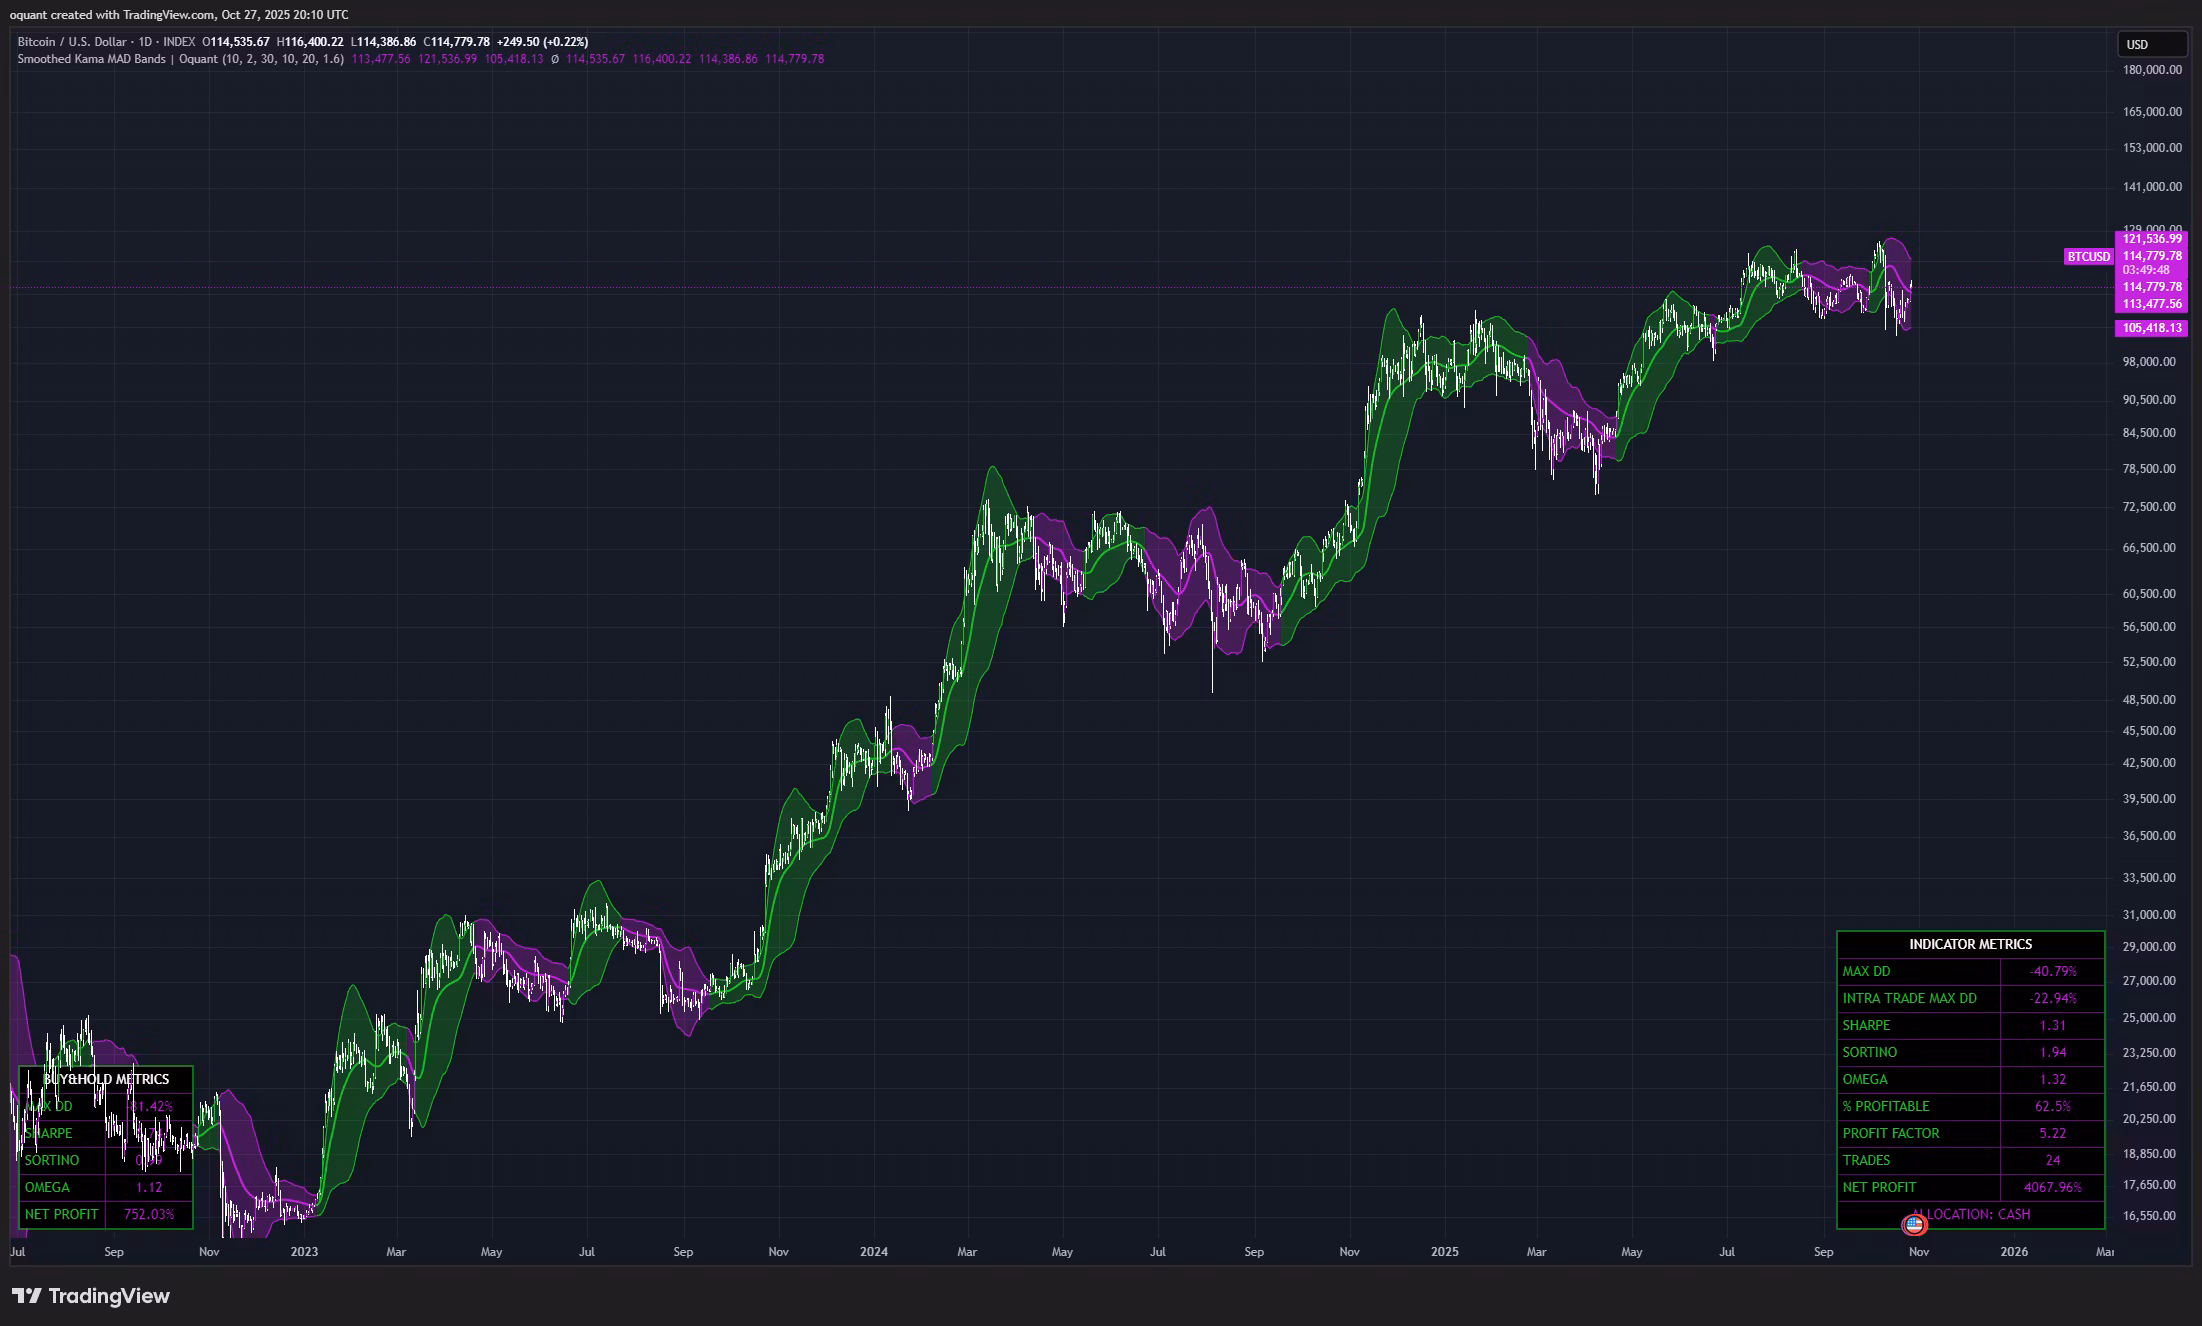Screen dimensions: 2202x1326
Task: Click the 2024 label on time axis
Action: 873,1251
